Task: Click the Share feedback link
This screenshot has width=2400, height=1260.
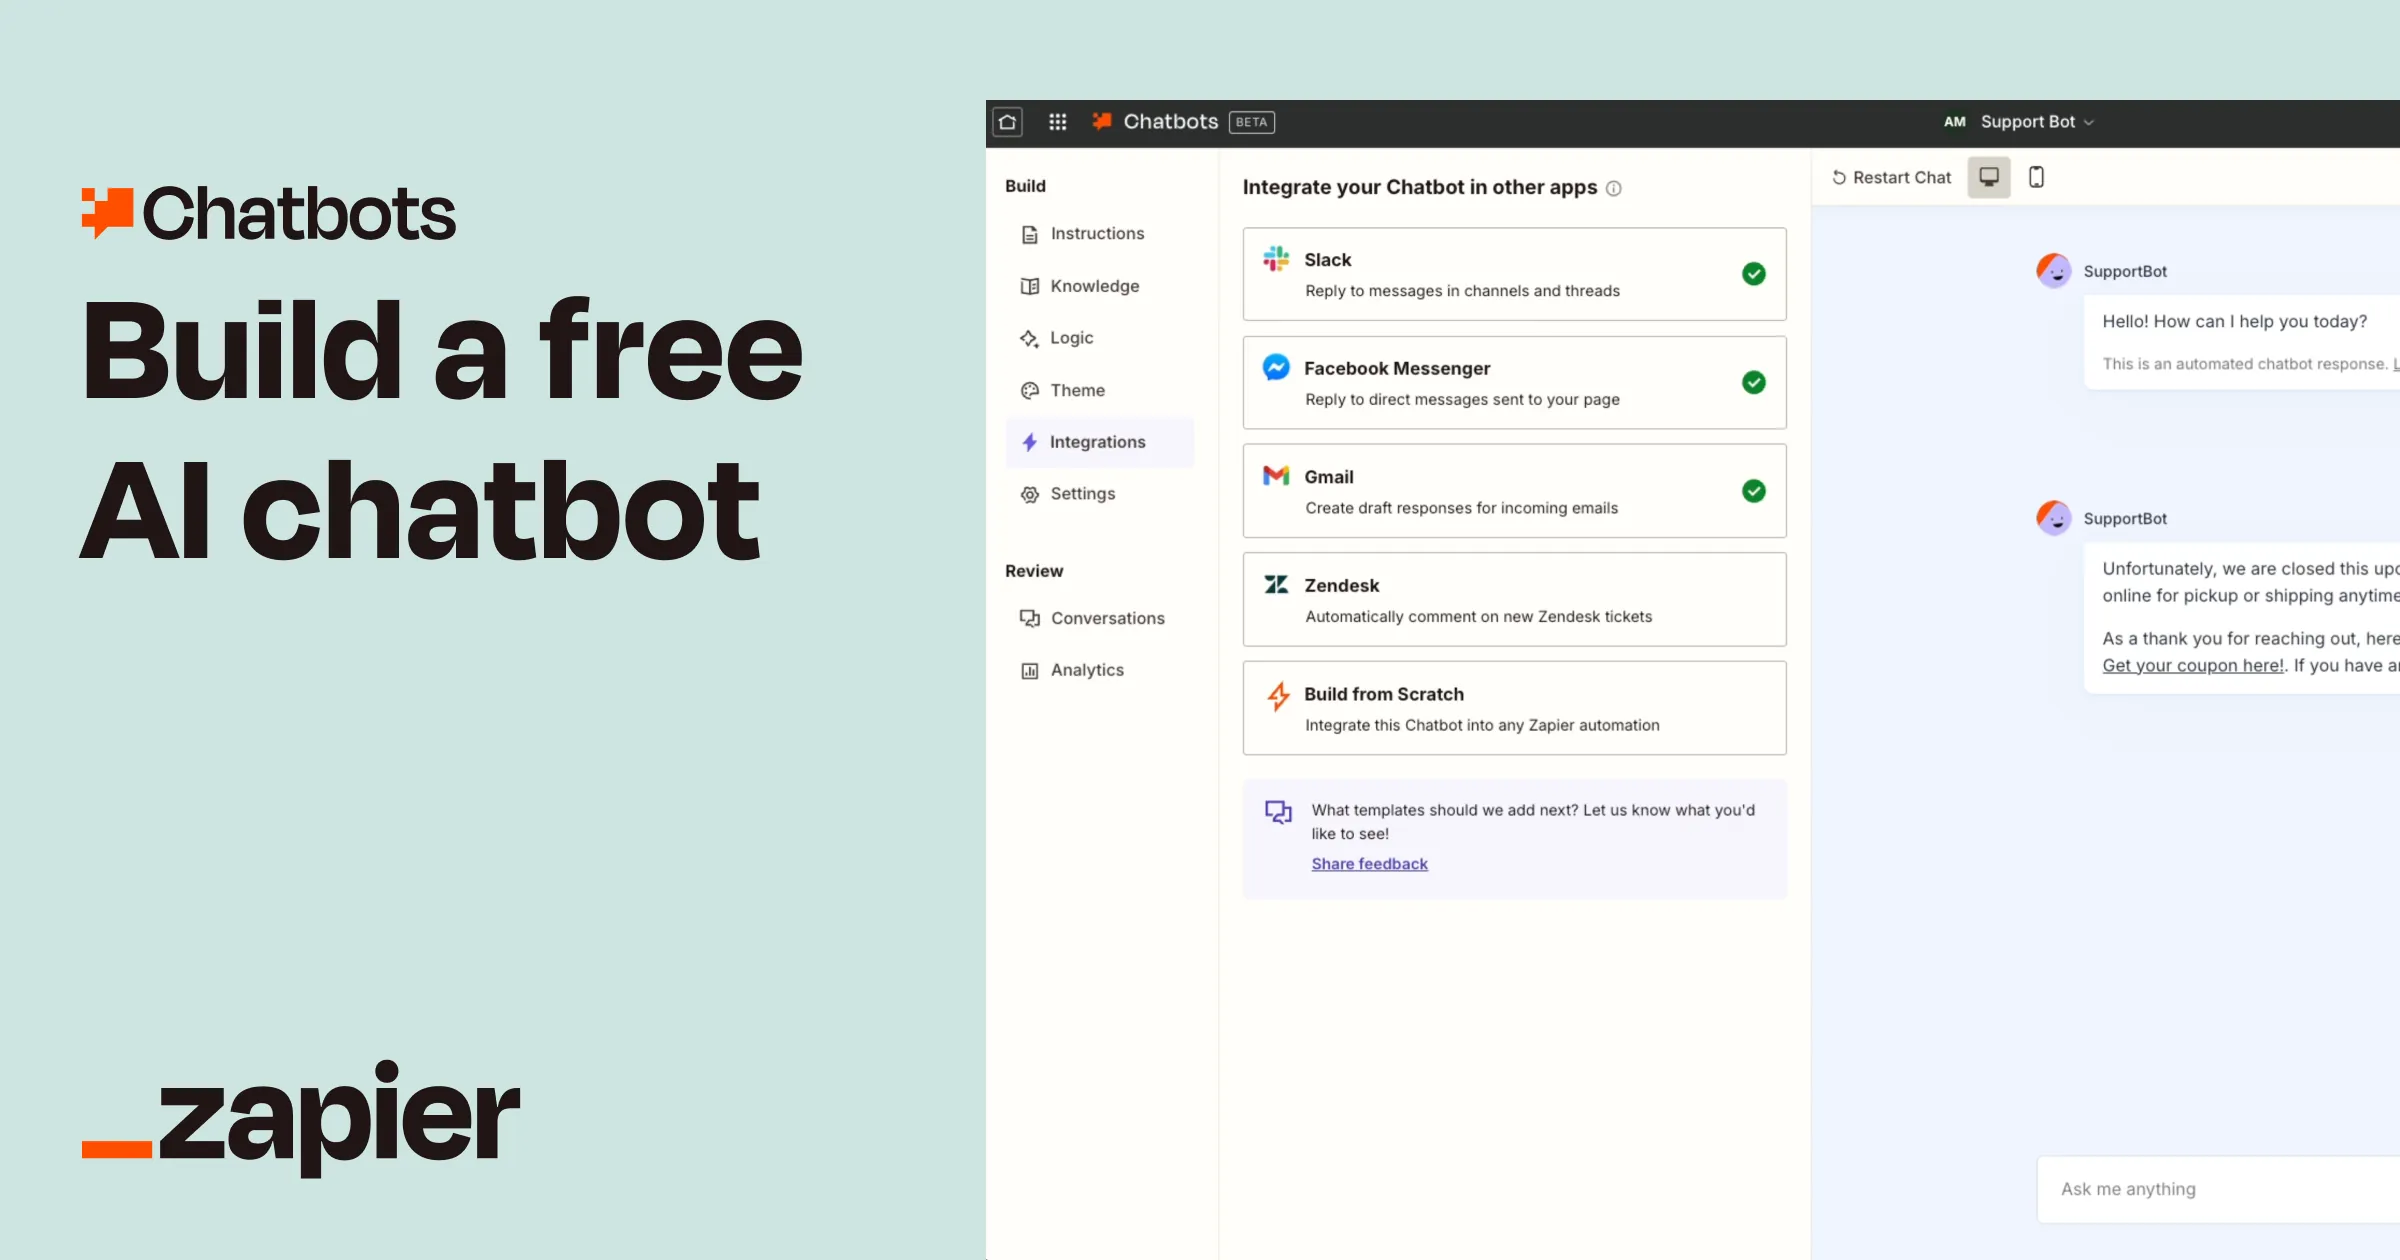Action: pos(1369,864)
